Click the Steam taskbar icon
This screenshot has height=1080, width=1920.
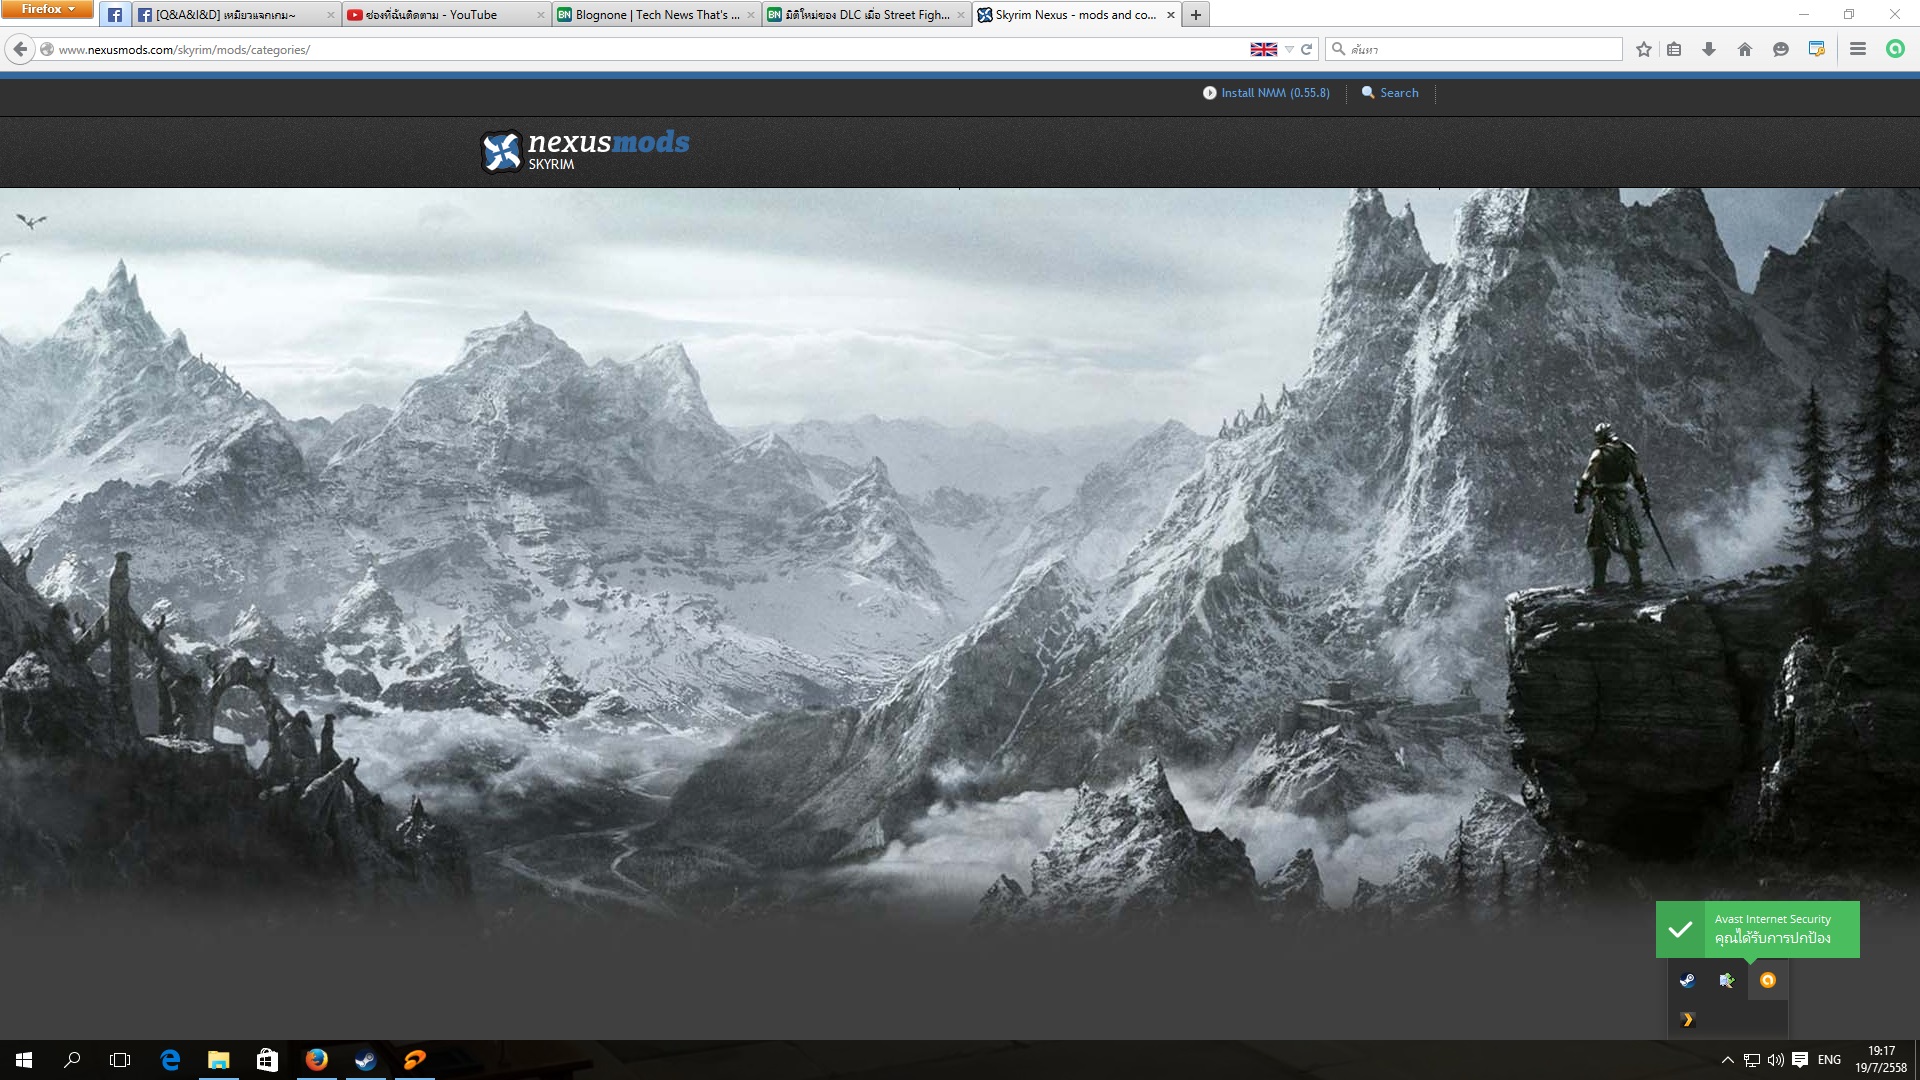click(365, 1060)
